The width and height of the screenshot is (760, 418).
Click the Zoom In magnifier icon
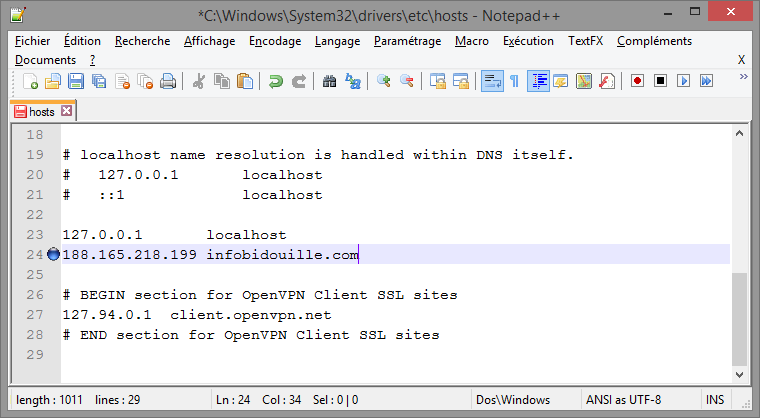tap(384, 81)
